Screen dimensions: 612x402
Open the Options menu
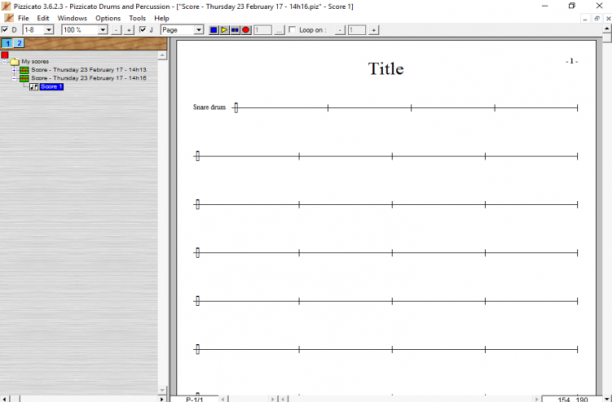pos(108,18)
